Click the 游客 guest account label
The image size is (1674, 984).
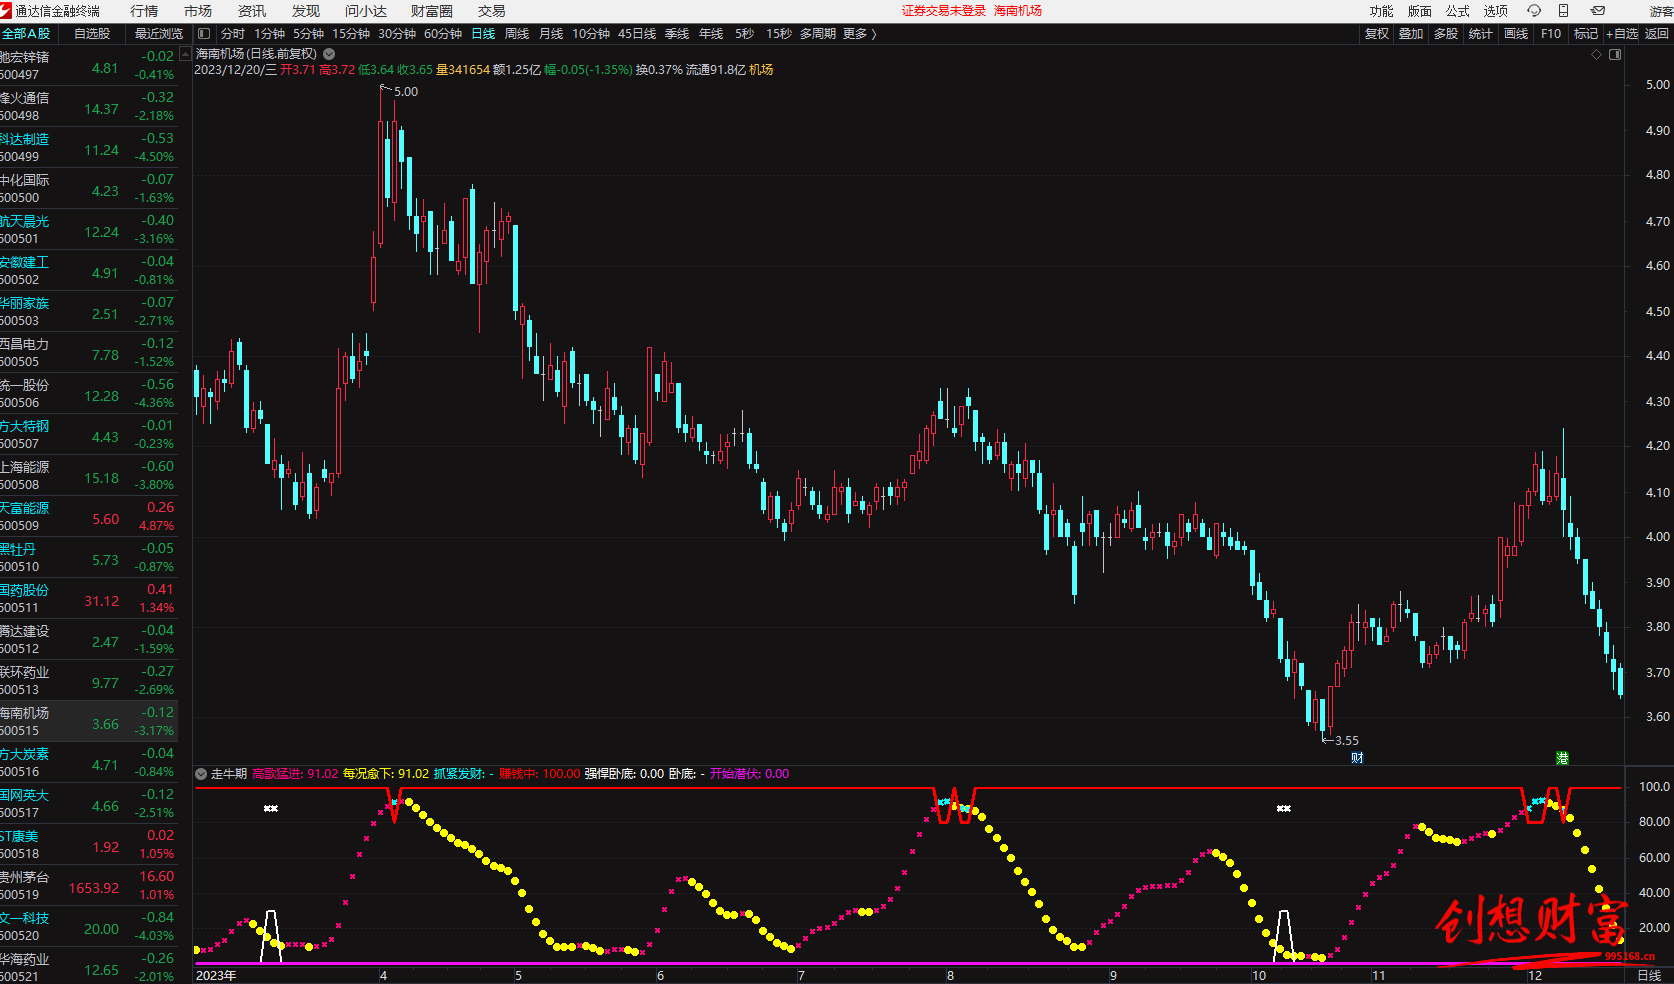[x=1662, y=11]
